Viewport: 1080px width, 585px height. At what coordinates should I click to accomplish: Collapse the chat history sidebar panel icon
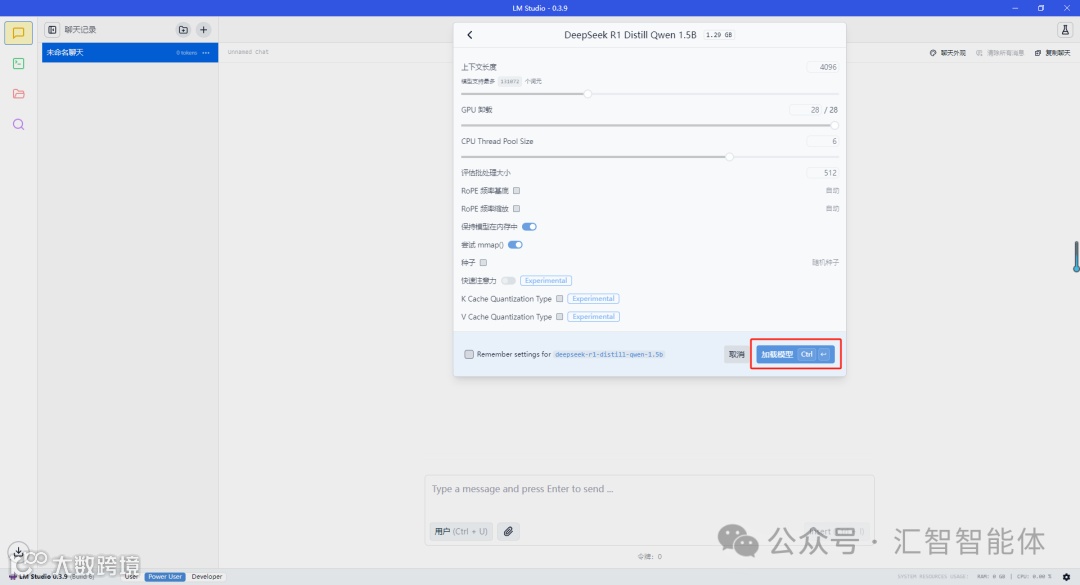[x=52, y=30]
